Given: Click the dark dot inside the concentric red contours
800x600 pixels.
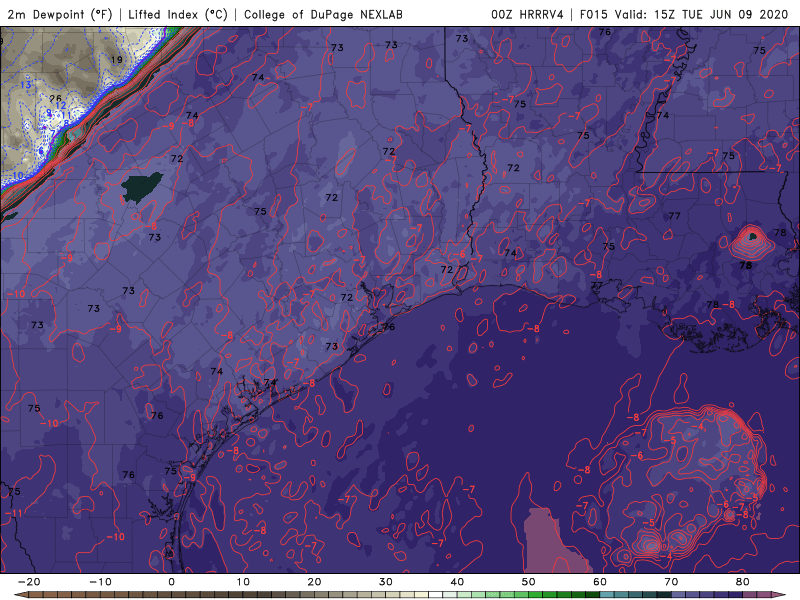Looking at the screenshot, I should pyautogui.click(x=752, y=236).
